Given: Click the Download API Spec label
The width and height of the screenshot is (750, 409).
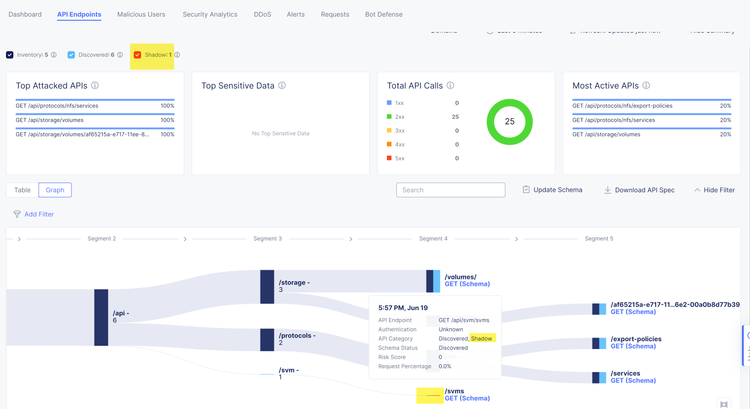Looking at the screenshot, I should click(x=644, y=190).
